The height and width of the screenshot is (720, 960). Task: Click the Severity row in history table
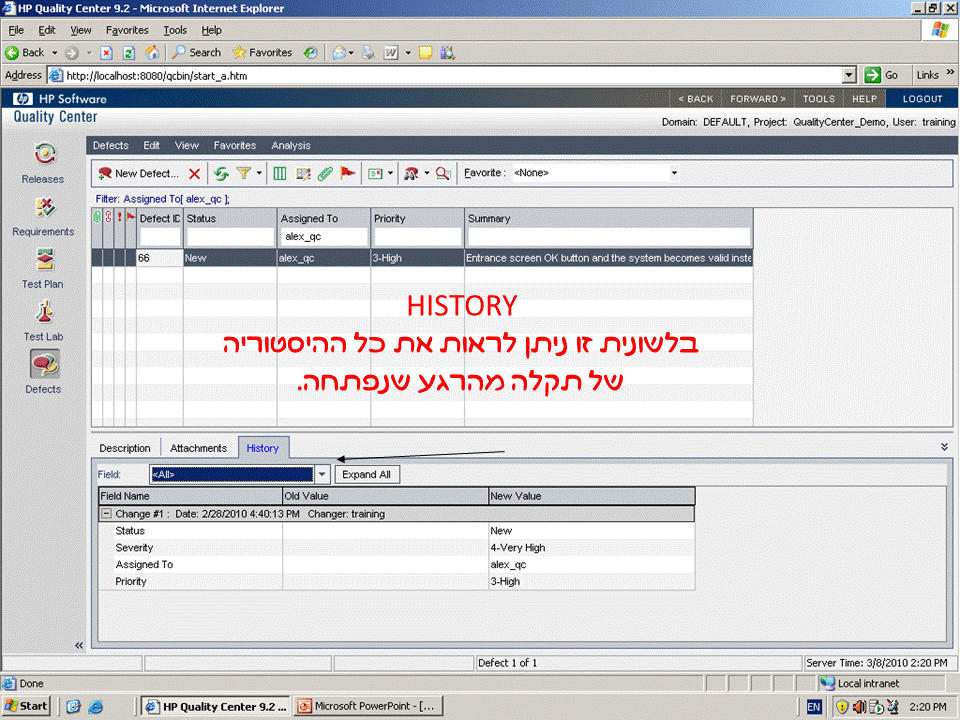[x=397, y=548]
